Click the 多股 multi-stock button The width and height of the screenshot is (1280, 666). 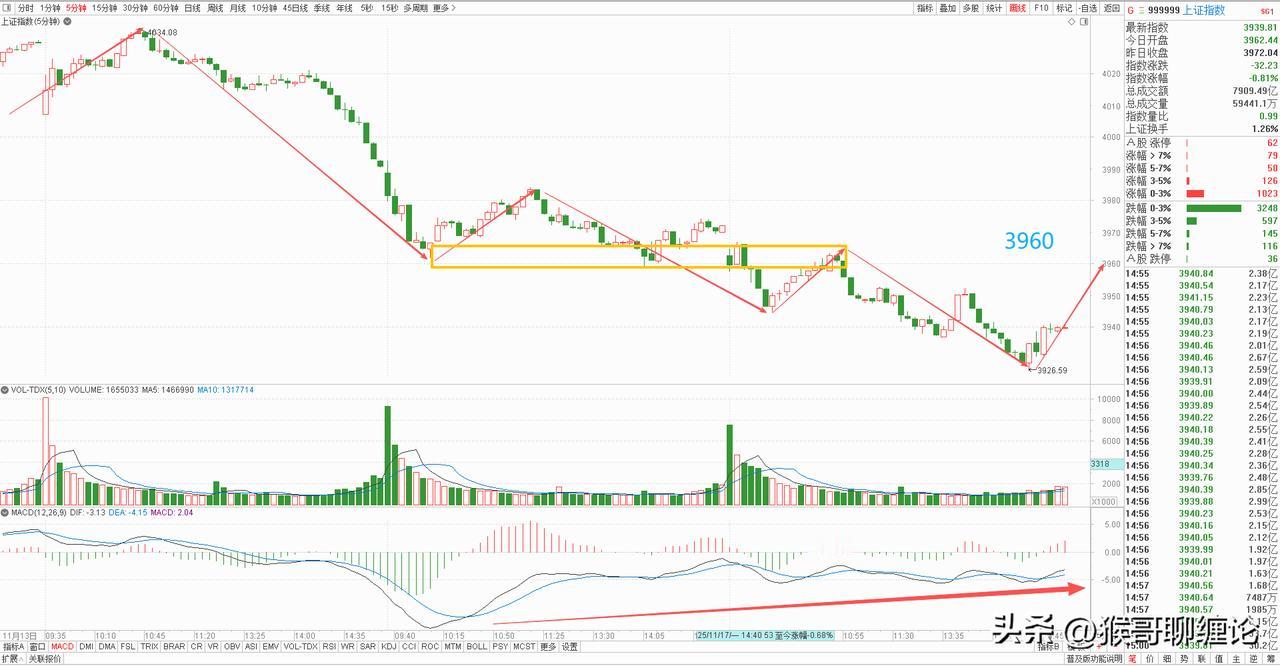pyautogui.click(x=971, y=8)
